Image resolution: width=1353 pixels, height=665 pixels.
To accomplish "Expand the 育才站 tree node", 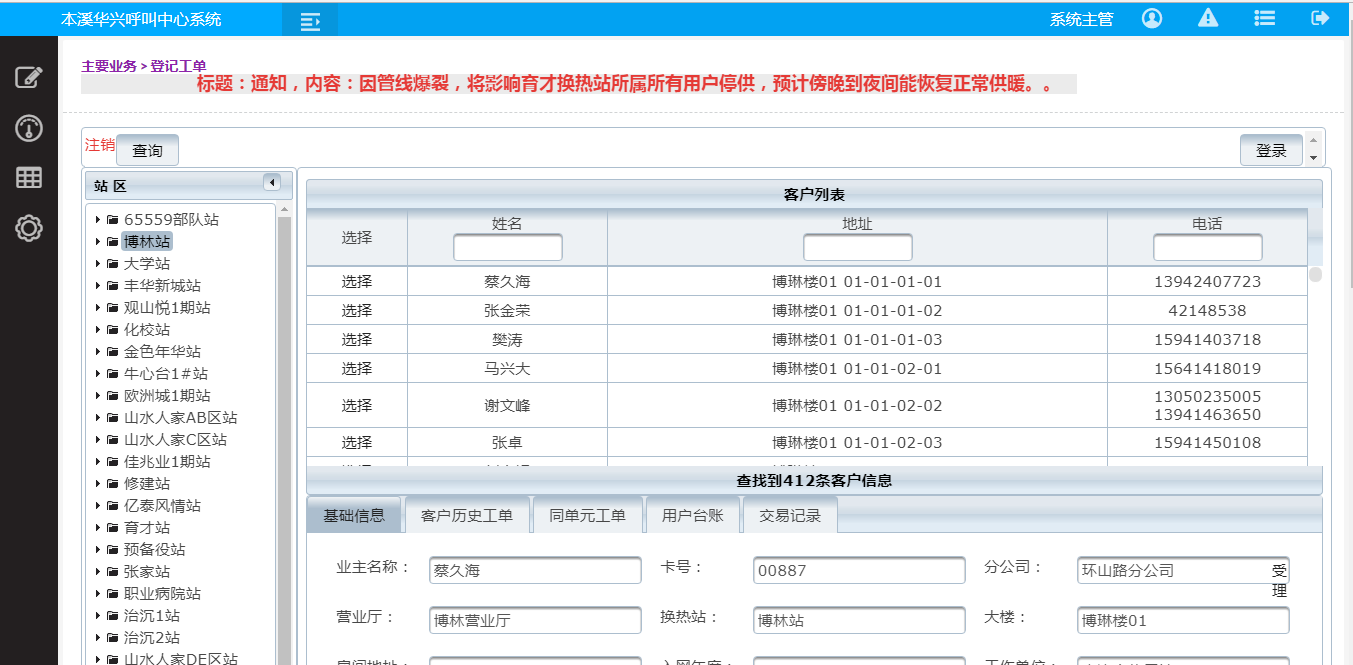I will tap(98, 527).
